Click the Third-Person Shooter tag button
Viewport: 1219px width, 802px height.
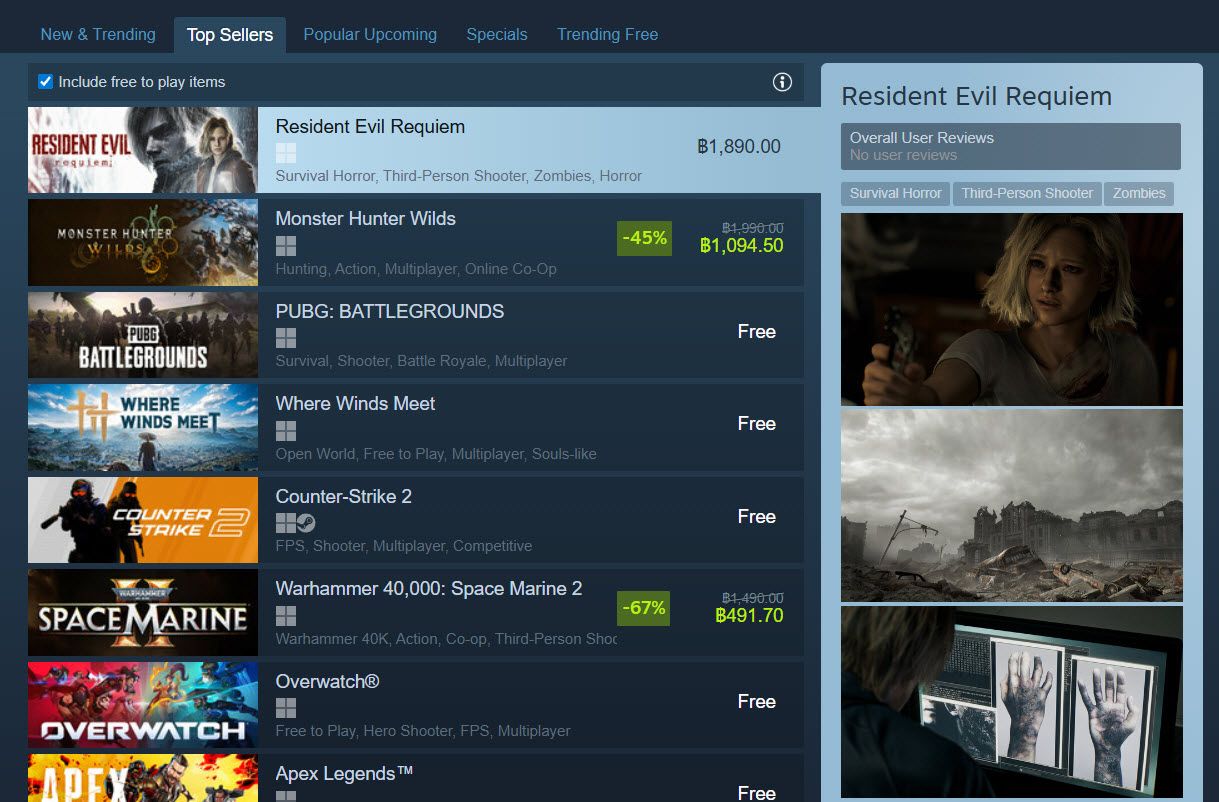click(x=1027, y=193)
